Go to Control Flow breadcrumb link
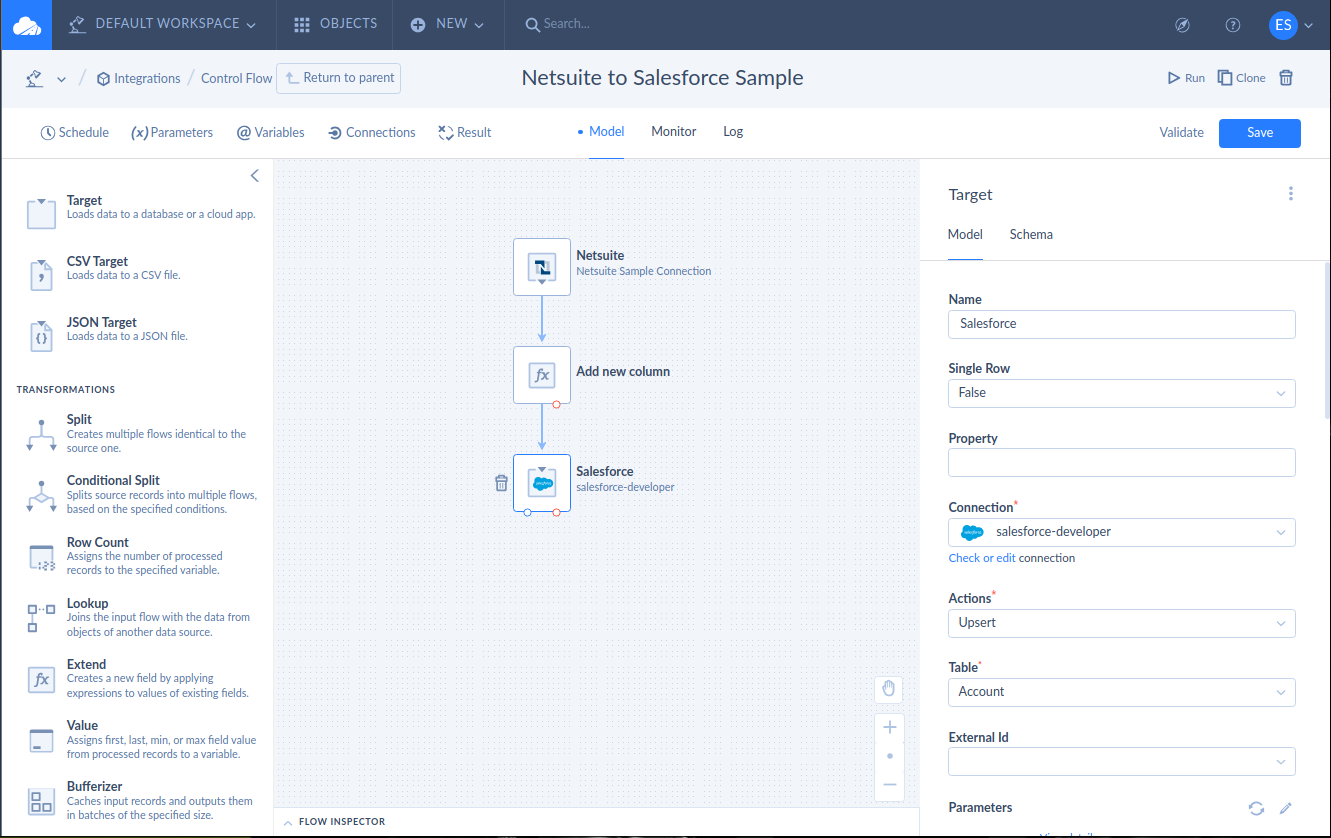The image size is (1331, 838). click(236, 78)
